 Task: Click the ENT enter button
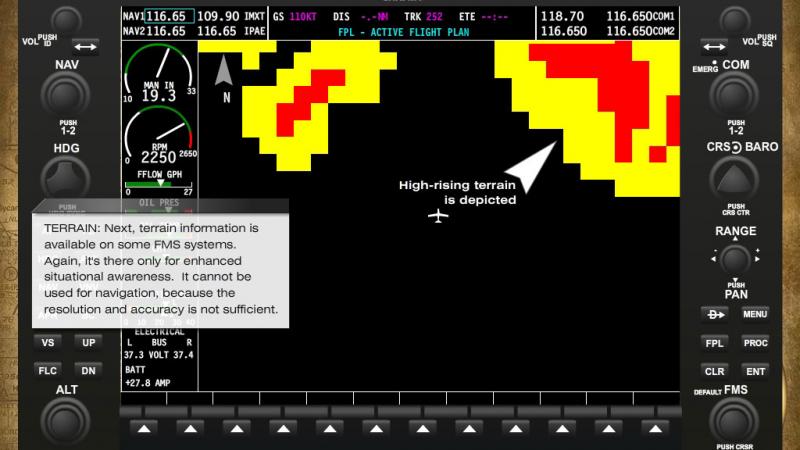coord(755,371)
